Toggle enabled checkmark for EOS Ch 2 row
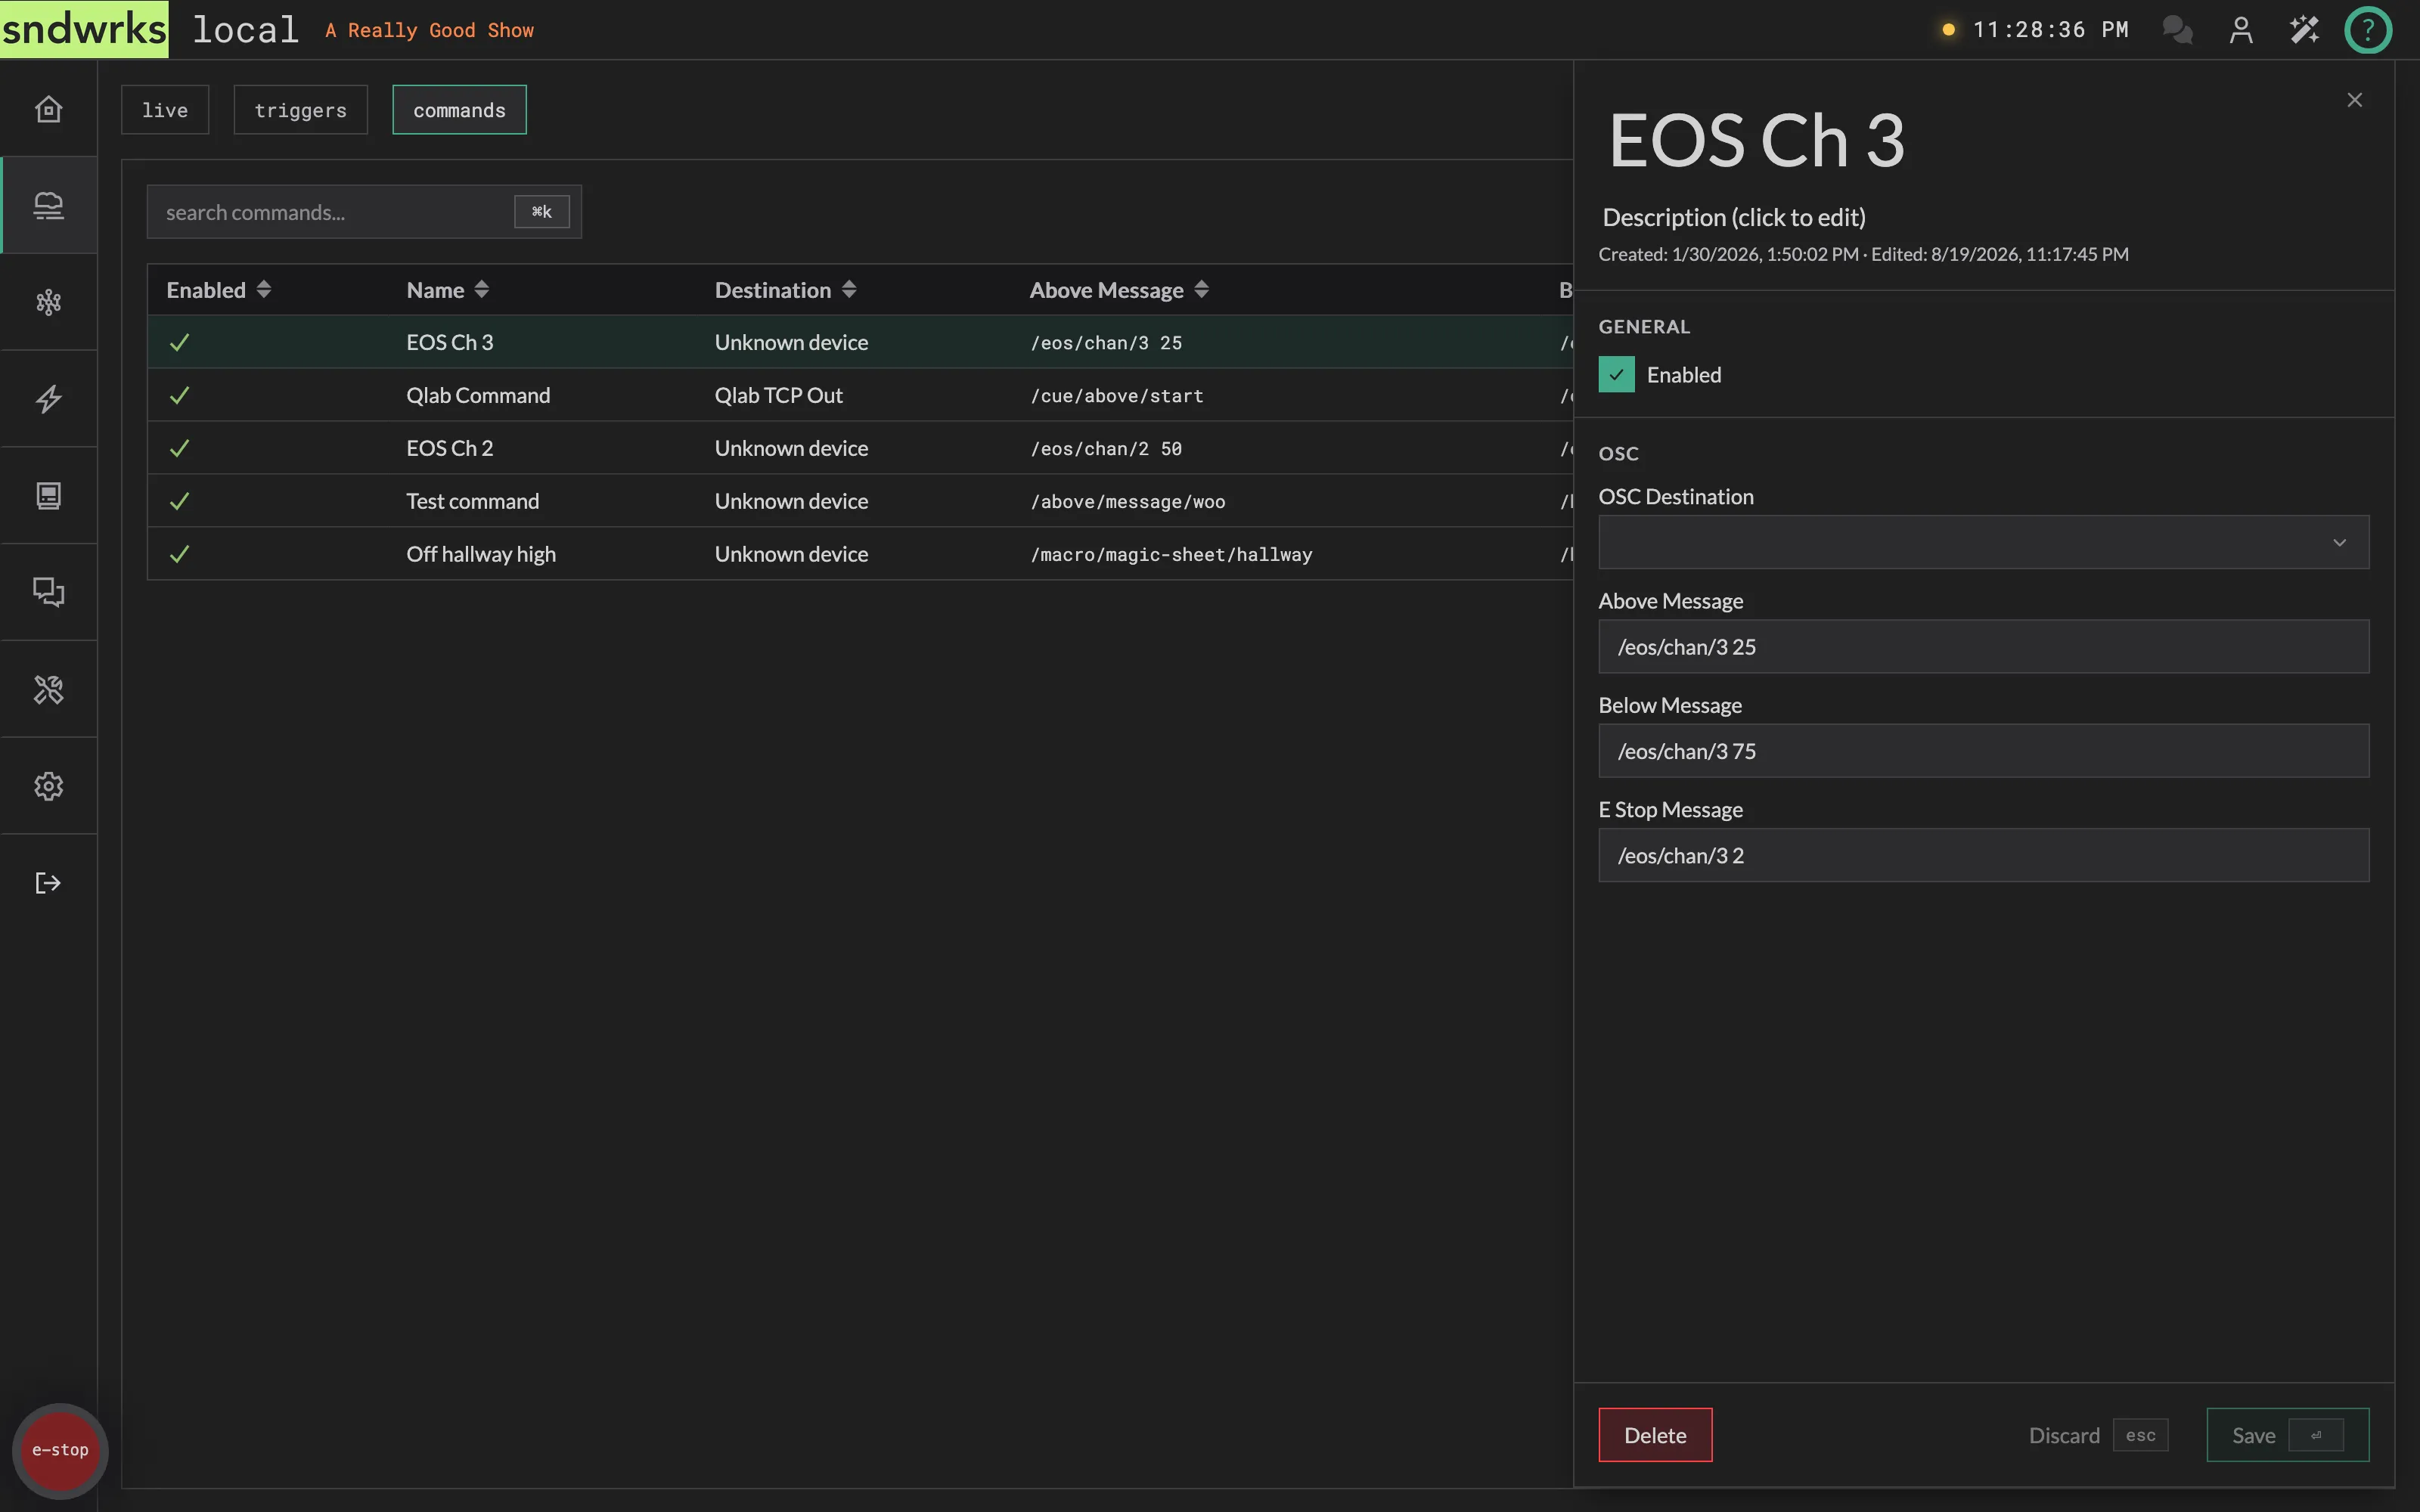Image resolution: width=2420 pixels, height=1512 pixels. (x=179, y=449)
